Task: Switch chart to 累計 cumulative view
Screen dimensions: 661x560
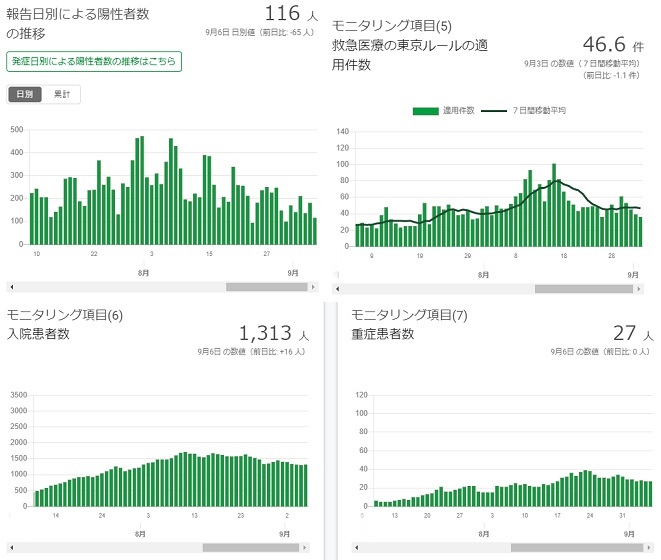Action: 62,94
